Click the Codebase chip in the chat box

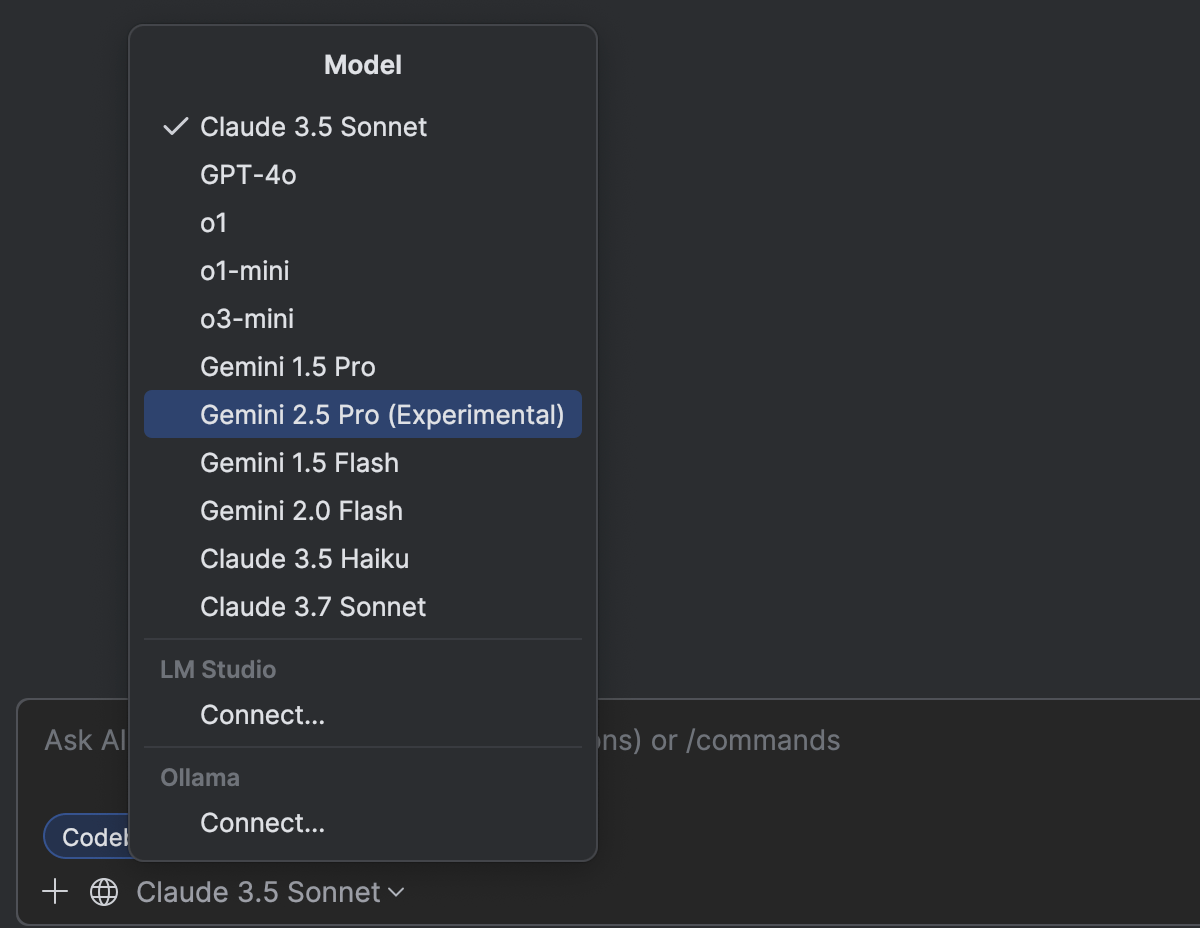tap(88, 837)
